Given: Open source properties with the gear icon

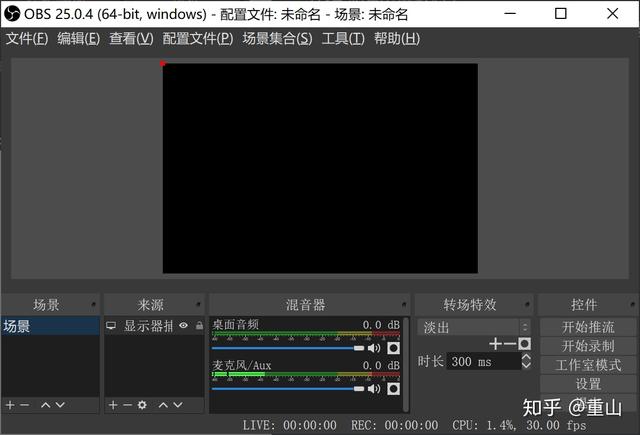Looking at the screenshot, I should click(142, 405).
